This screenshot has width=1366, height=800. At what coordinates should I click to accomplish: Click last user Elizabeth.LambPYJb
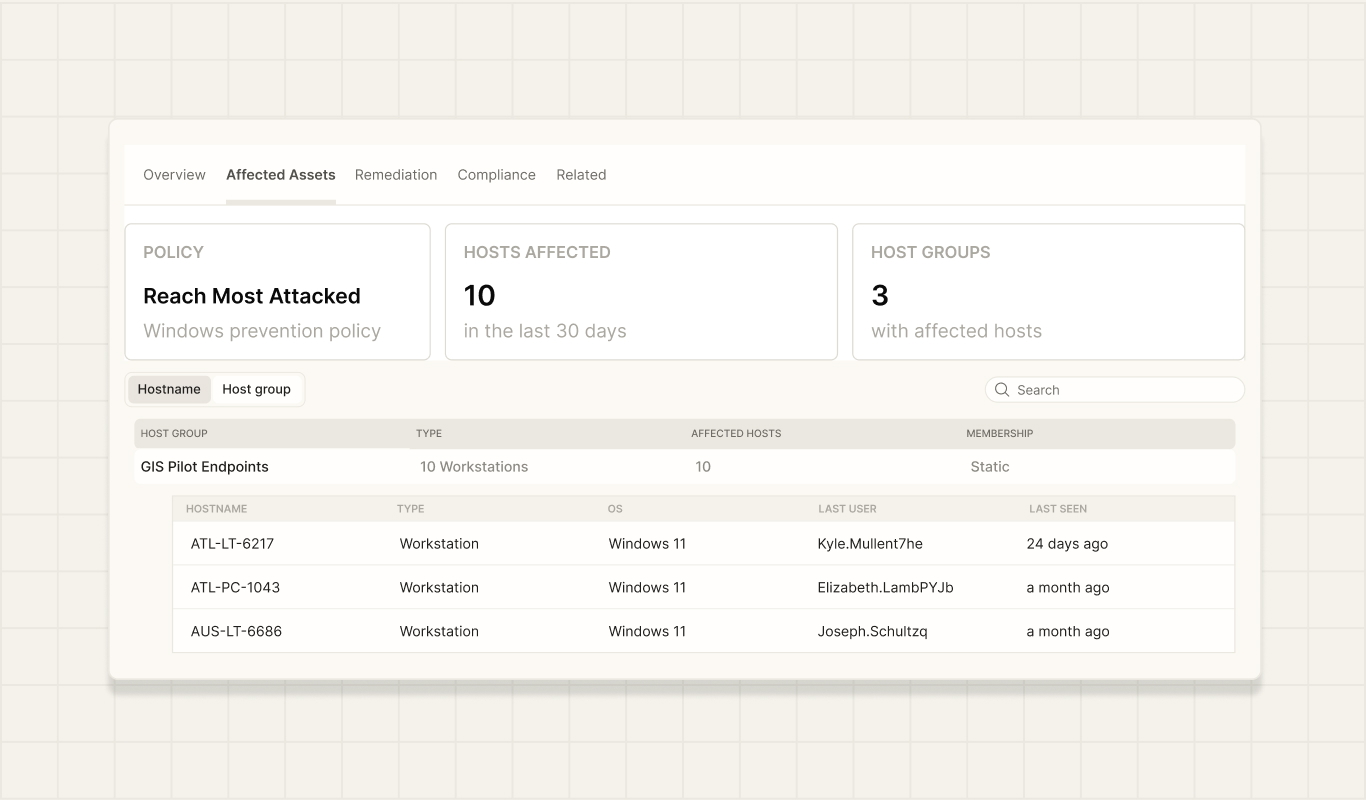pyautogui.click(x=885, y=588)
